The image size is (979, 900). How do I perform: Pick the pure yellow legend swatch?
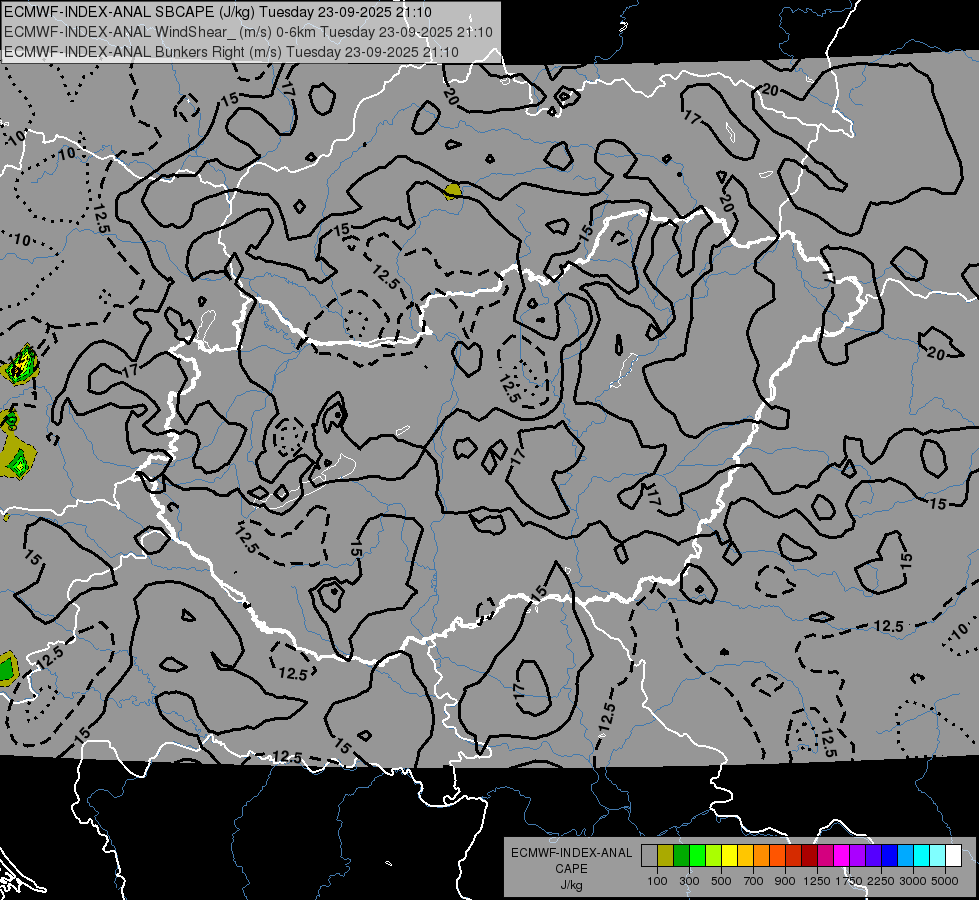pyautogui.click(x=729, y=855)
